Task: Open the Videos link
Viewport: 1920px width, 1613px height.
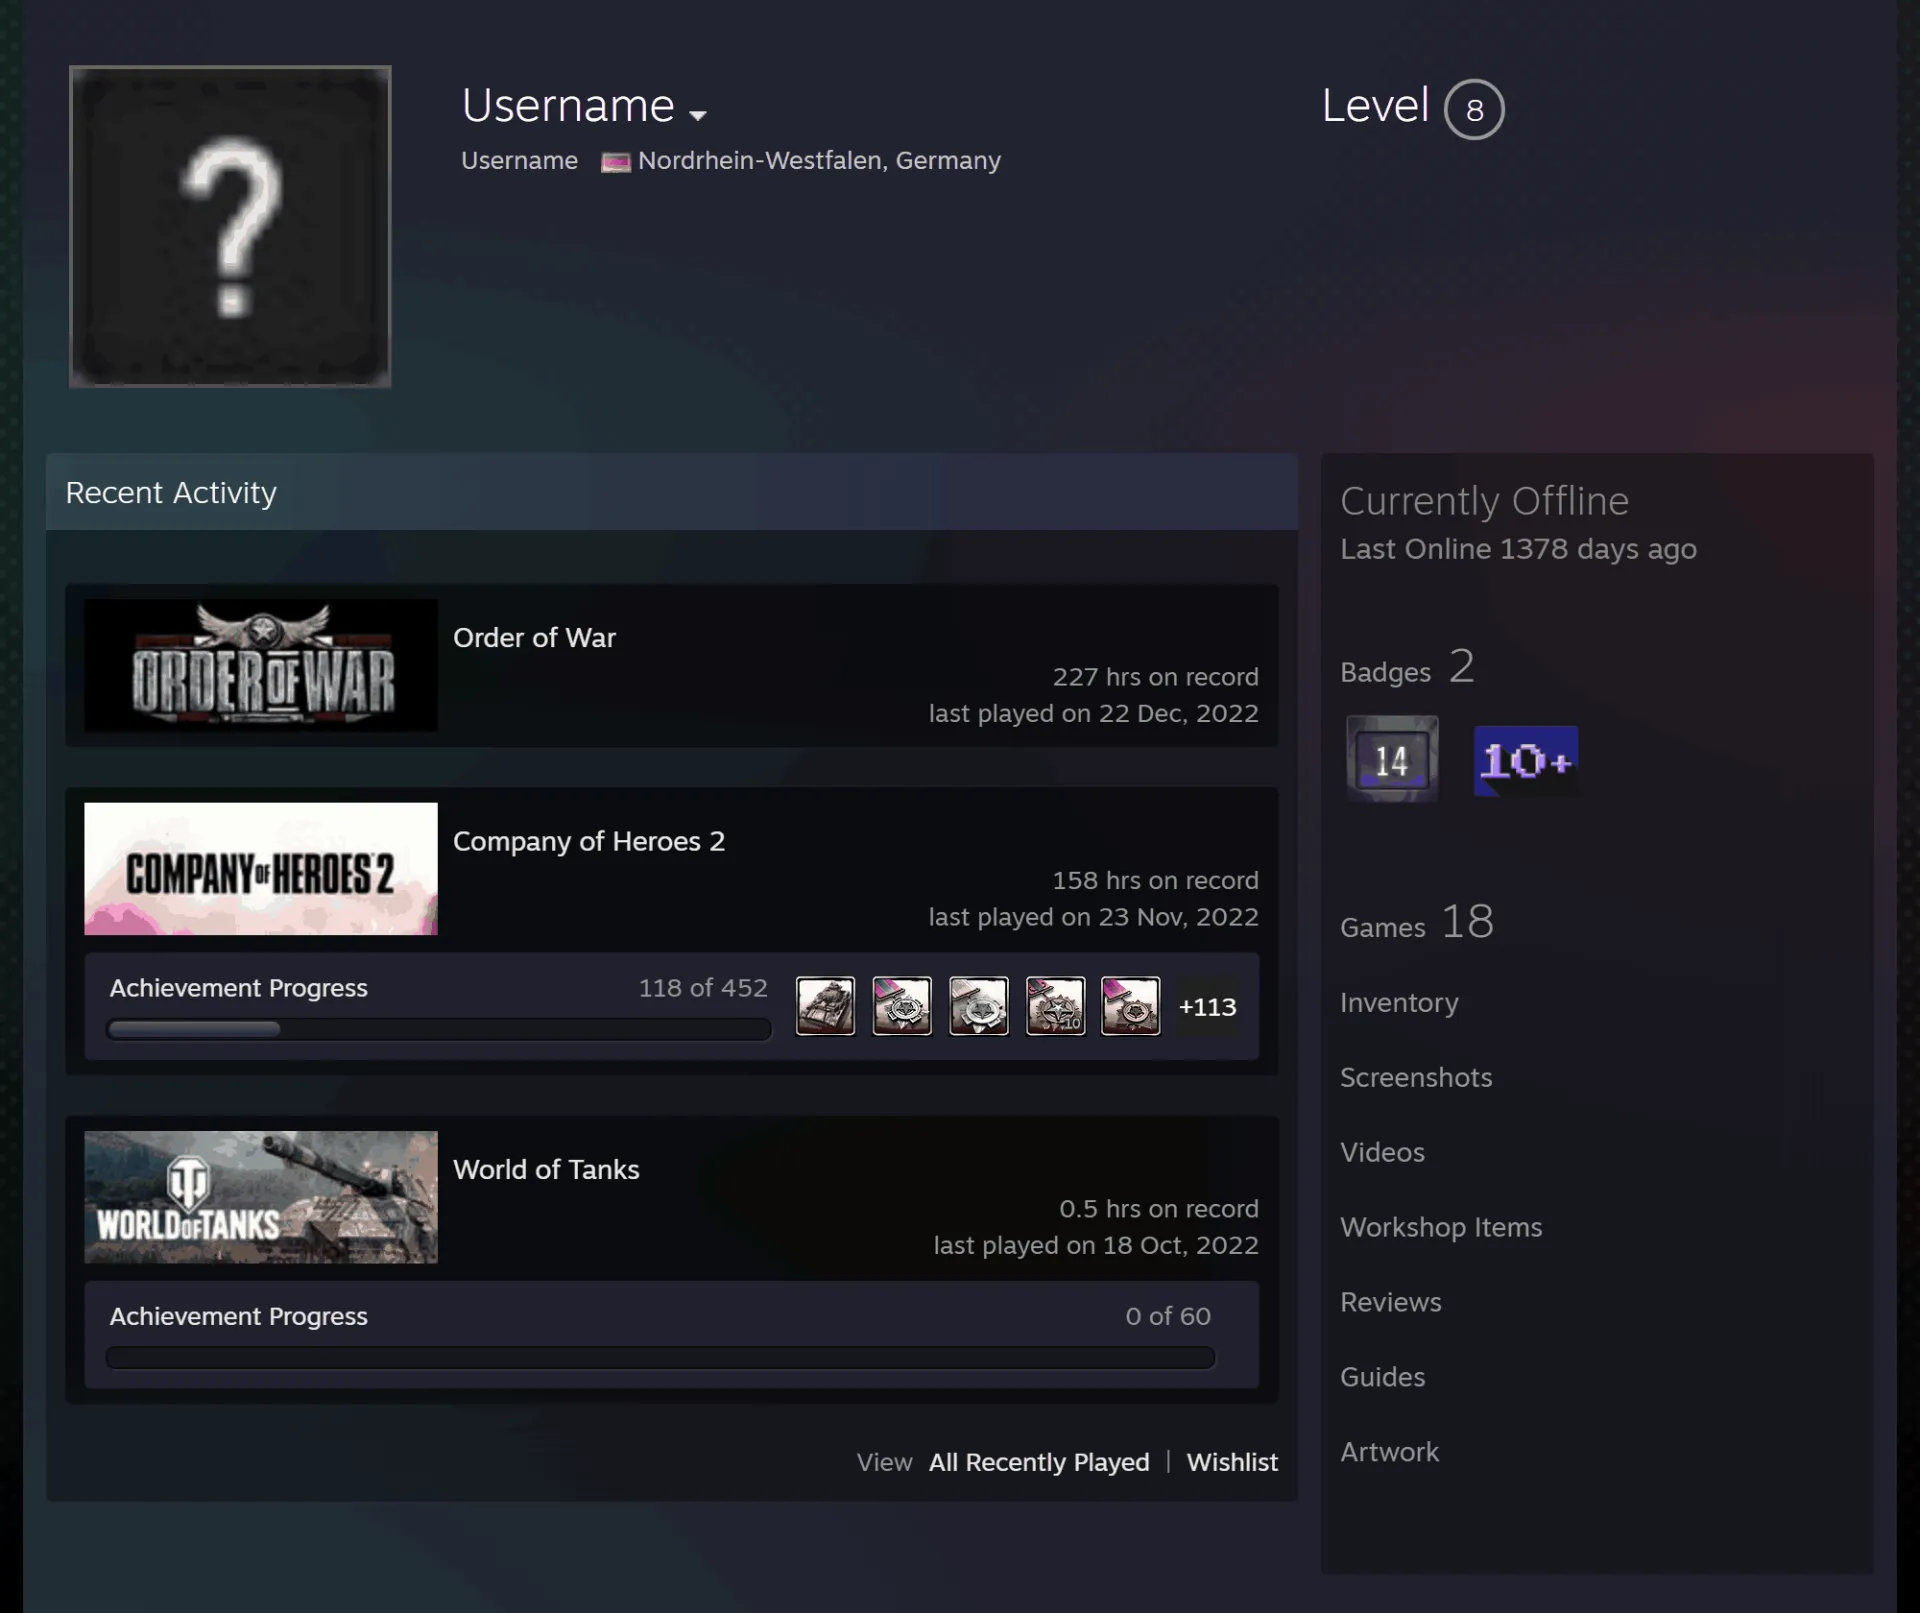Action: pyautogui.click(x=1382, y=1153)
